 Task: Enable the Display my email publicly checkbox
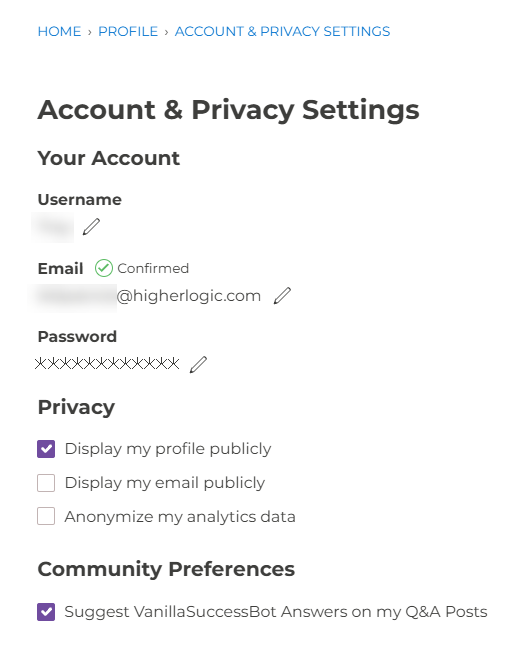(x=46, y=483)
